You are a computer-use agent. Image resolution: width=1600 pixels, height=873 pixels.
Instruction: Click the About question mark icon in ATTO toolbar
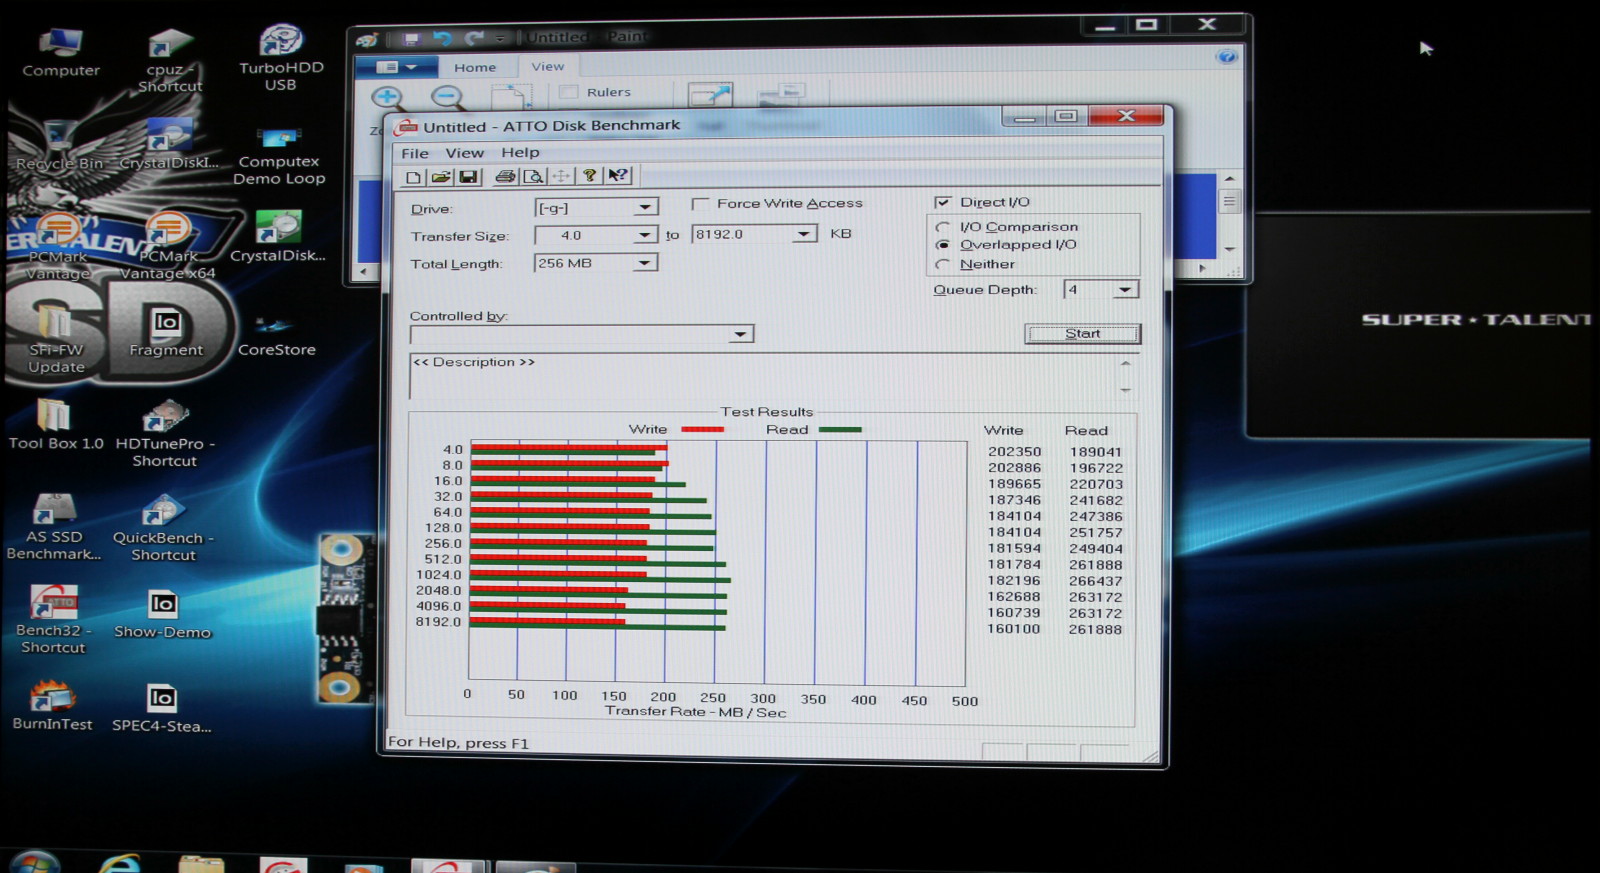590,175
